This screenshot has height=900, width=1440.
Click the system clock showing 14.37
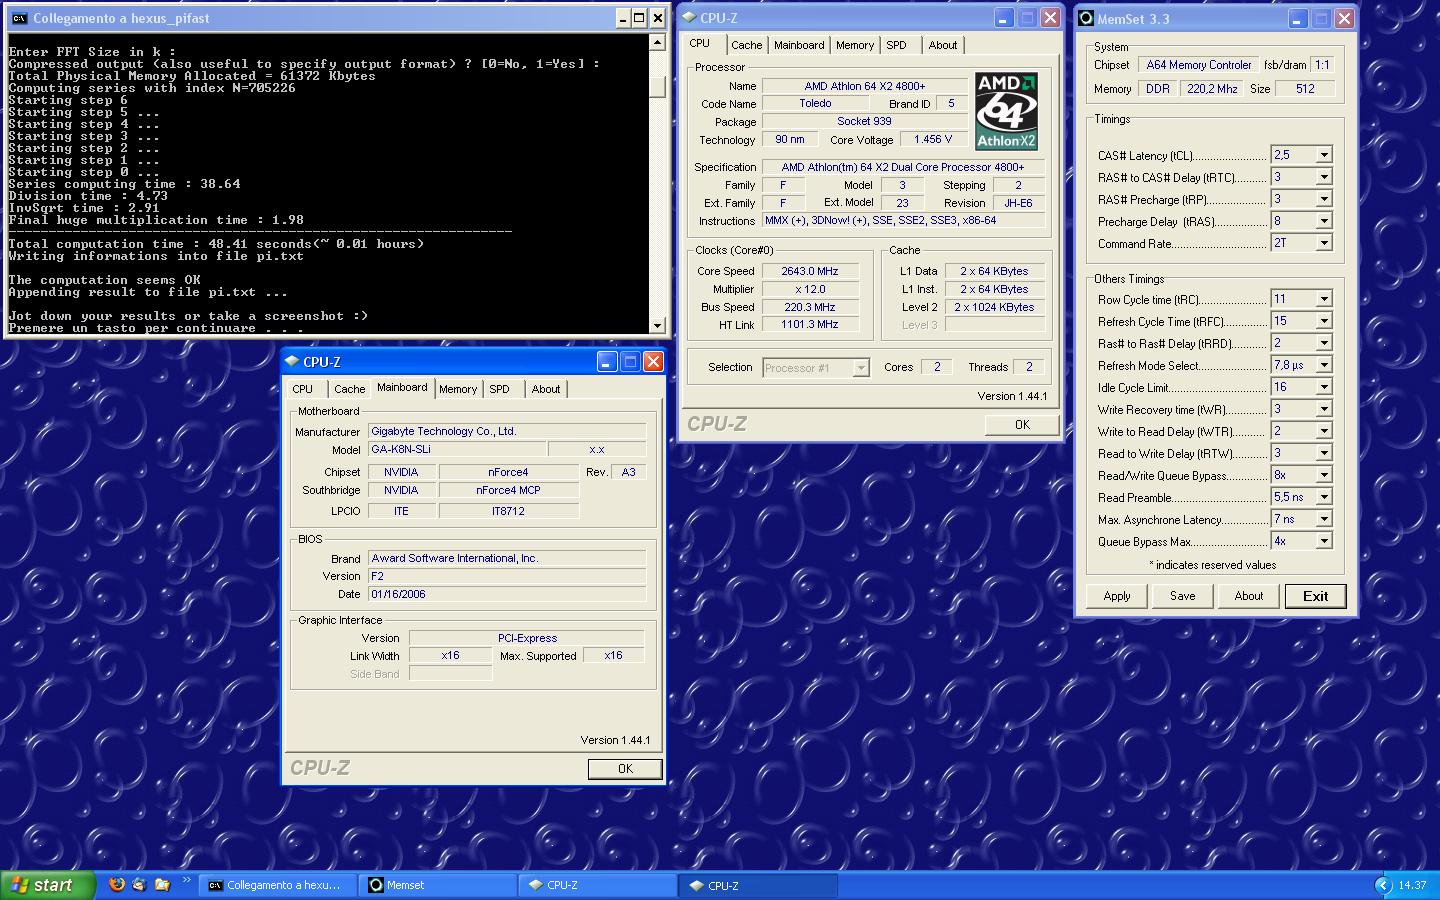point(1412,885)
